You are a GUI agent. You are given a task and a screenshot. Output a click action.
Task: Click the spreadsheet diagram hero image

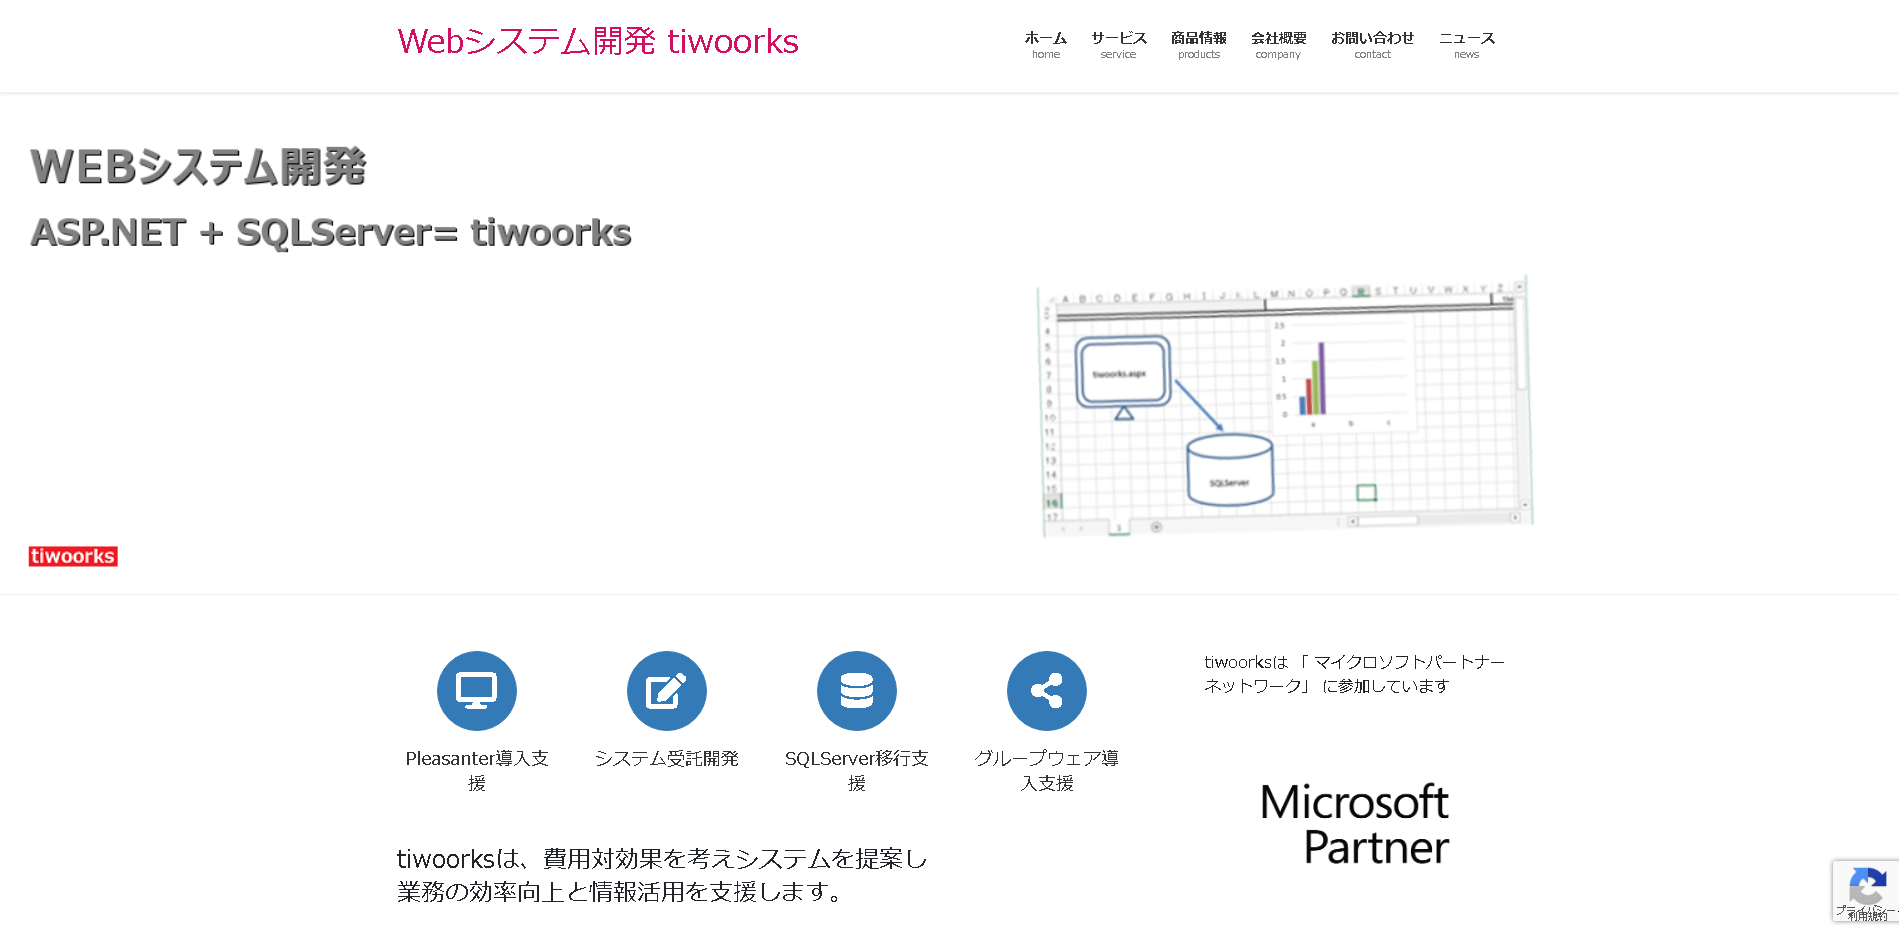[1285, 406]
